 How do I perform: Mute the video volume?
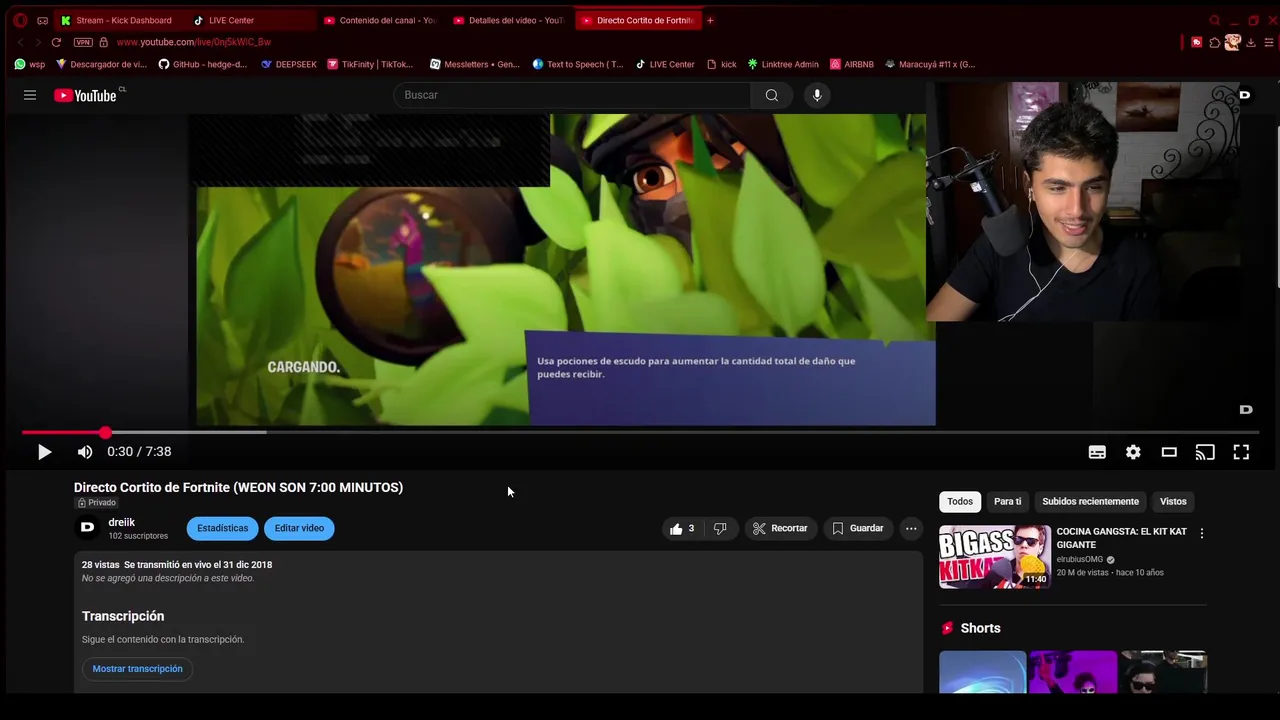click(x=85, y=452)
